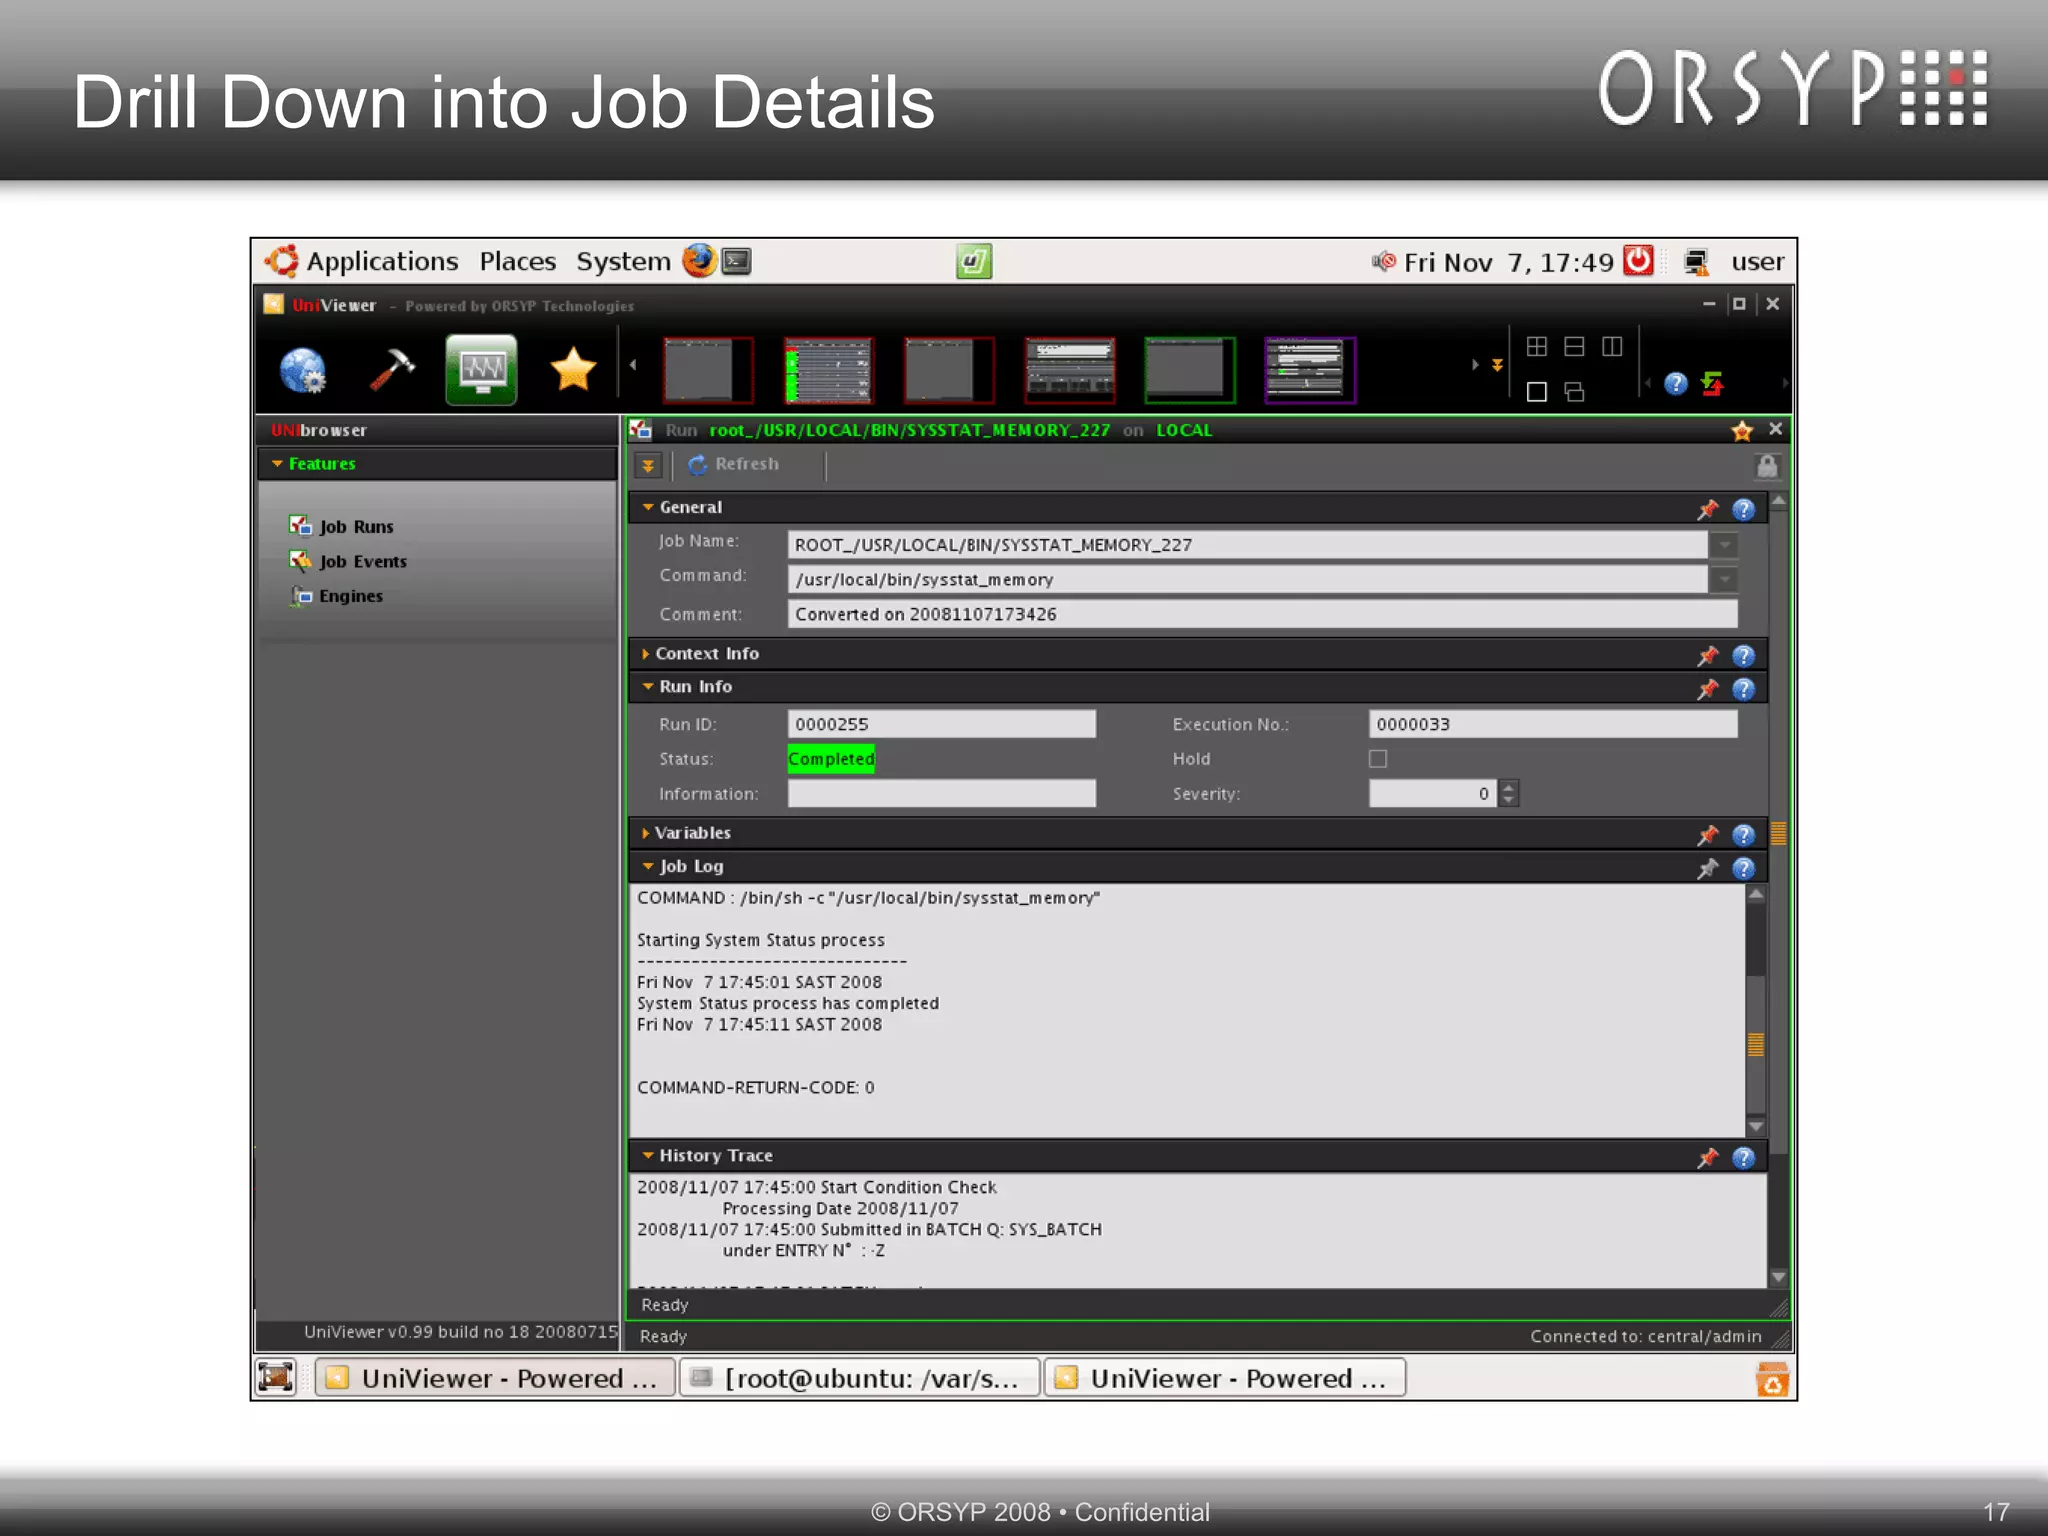Collapse the General section
Image resolution: width=2048 pixels, height=1536 pixels.
648,507
